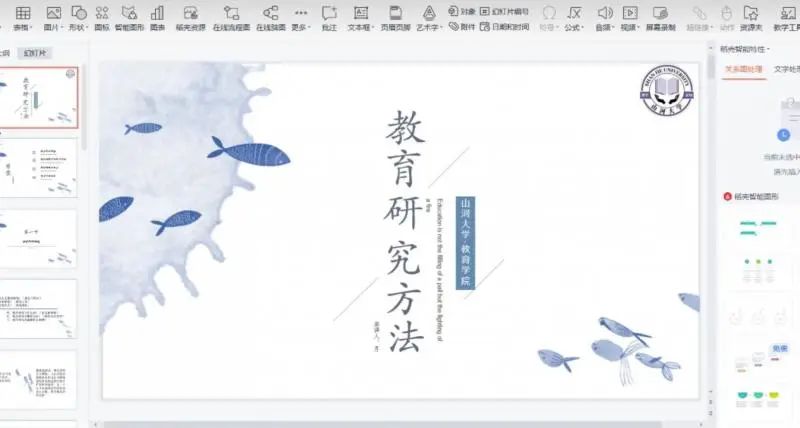Viewport: 800px width, 428px height.
Task: Insert 幻灯片编号 slide number
Action: [504, 11]
